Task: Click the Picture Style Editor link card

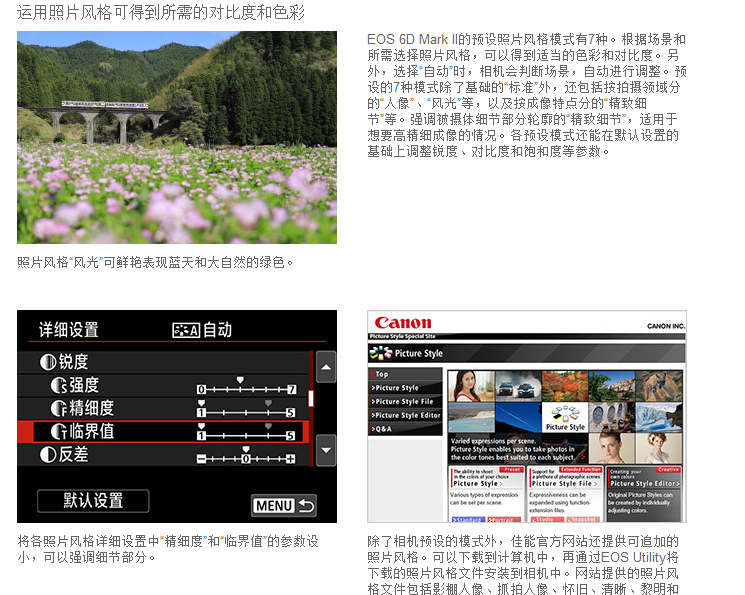Action: click(644, 494)
